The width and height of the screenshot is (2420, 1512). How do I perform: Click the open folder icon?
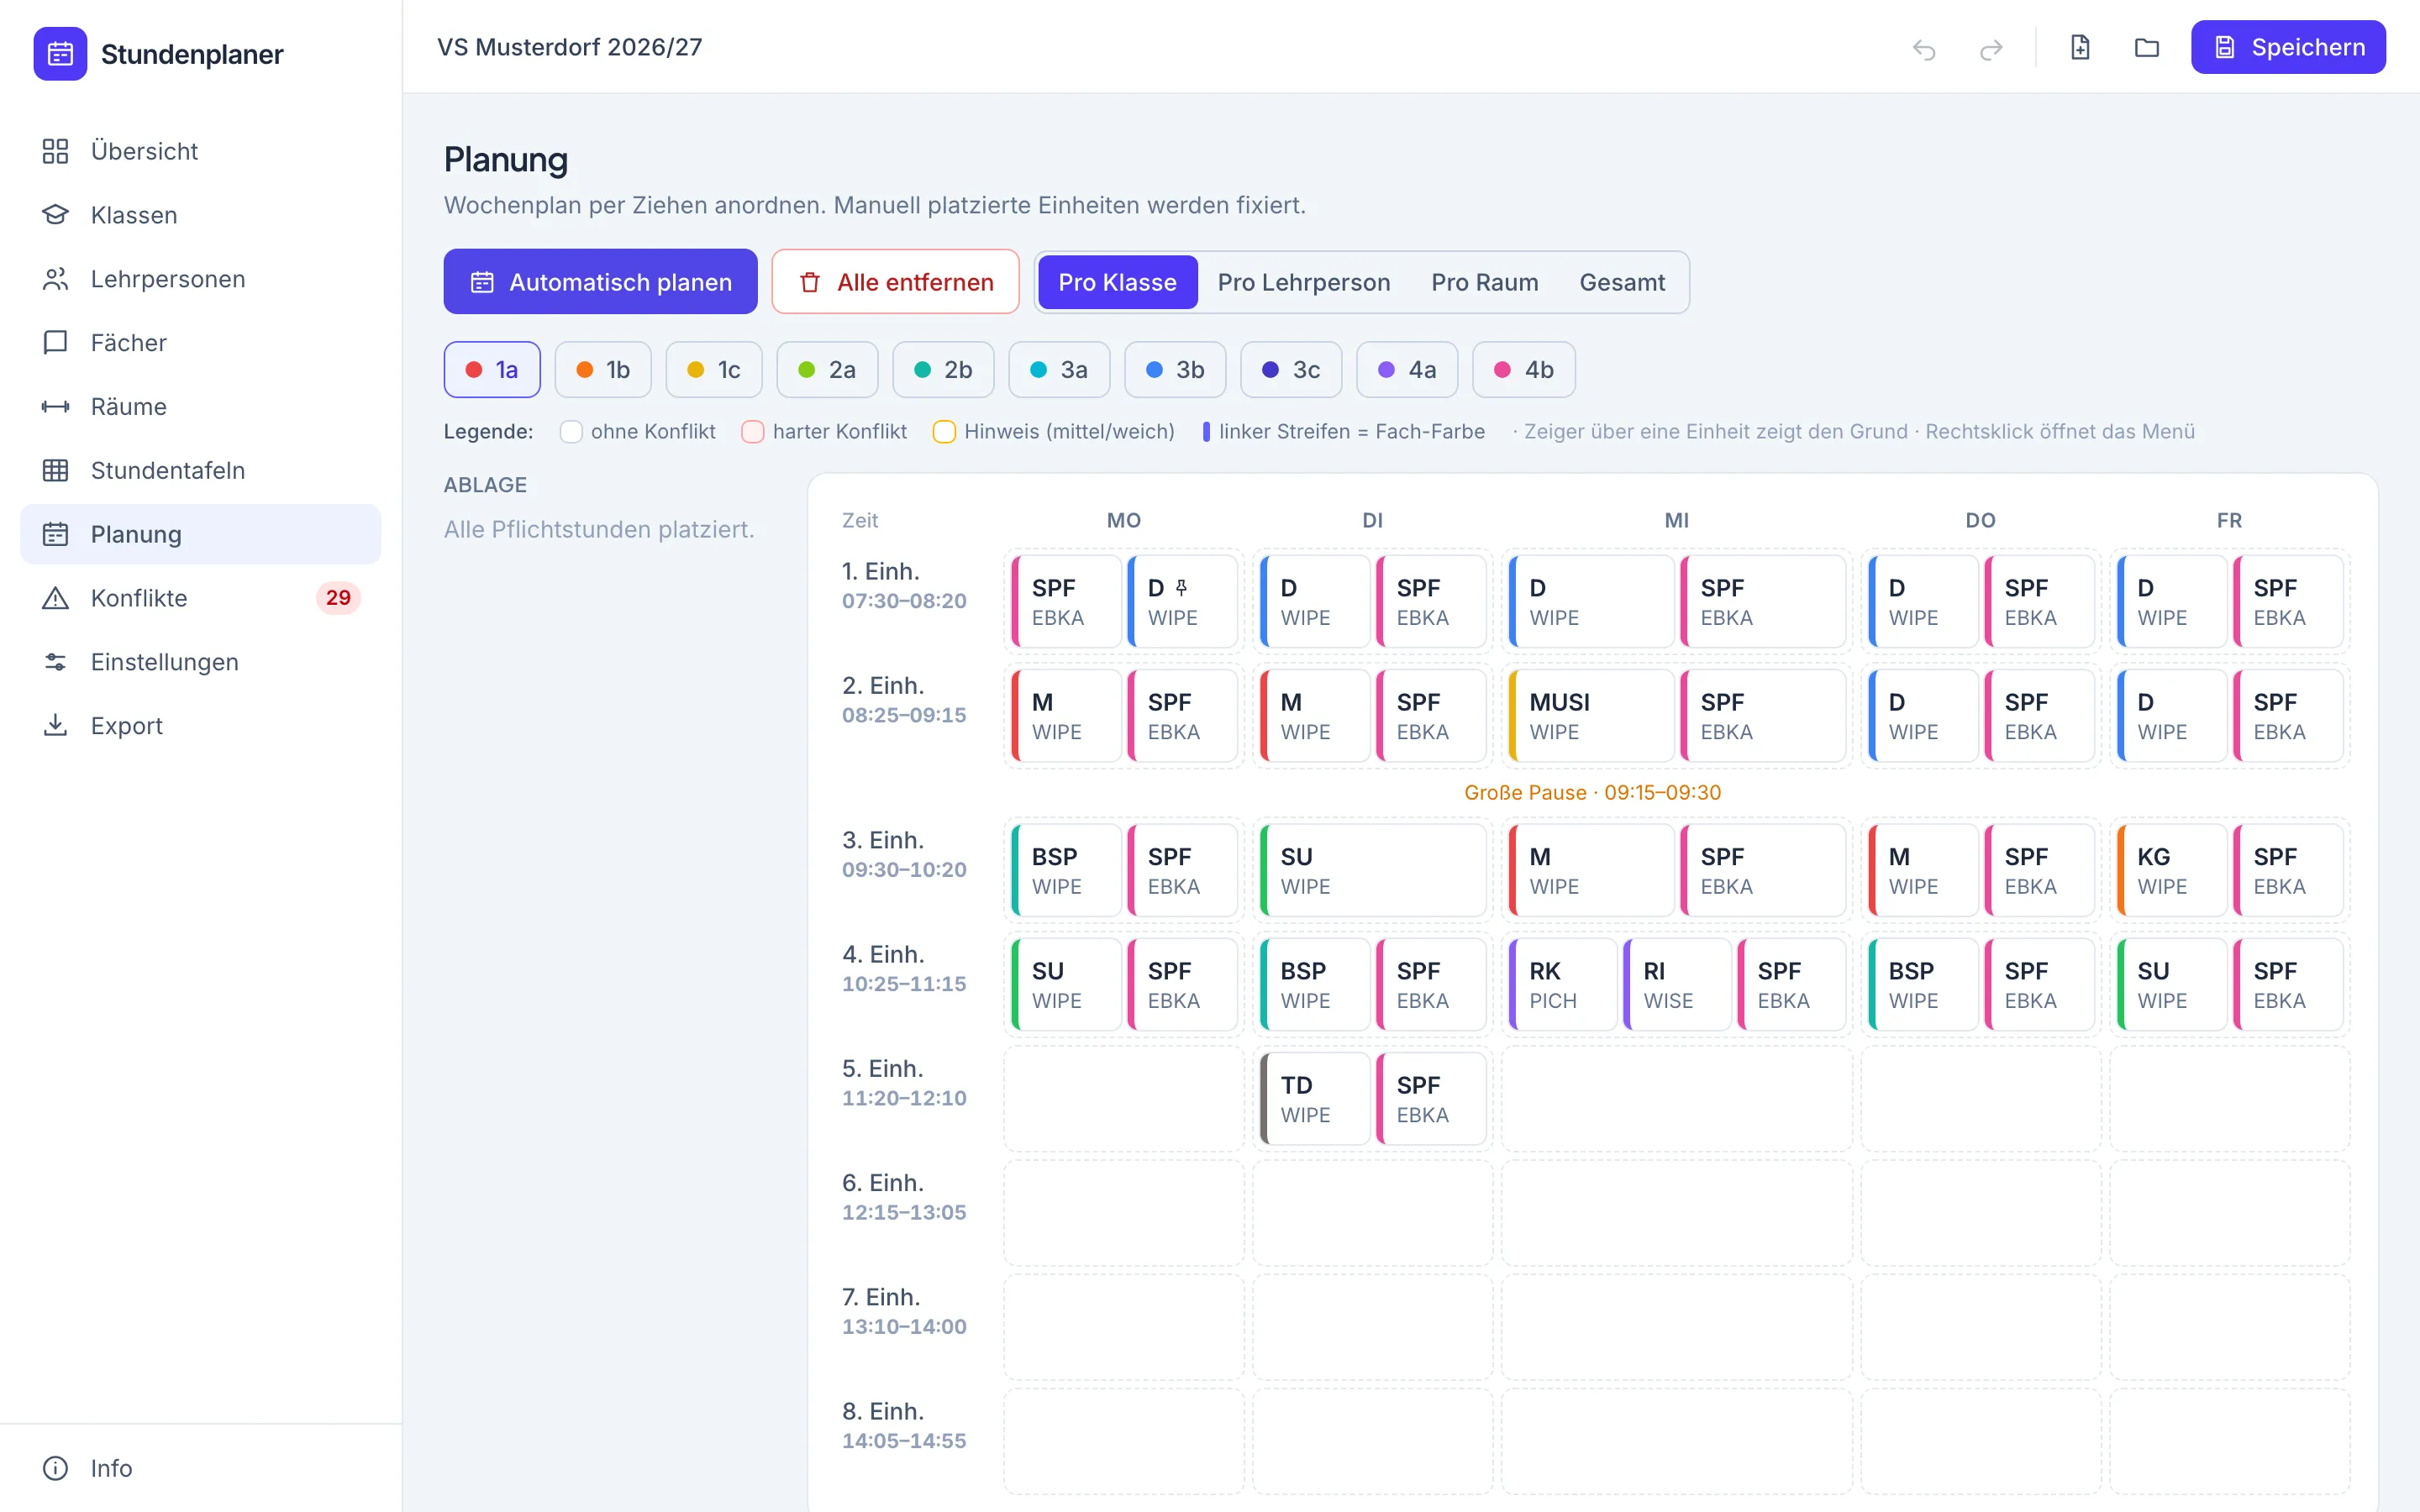[x=2147, y=47]
